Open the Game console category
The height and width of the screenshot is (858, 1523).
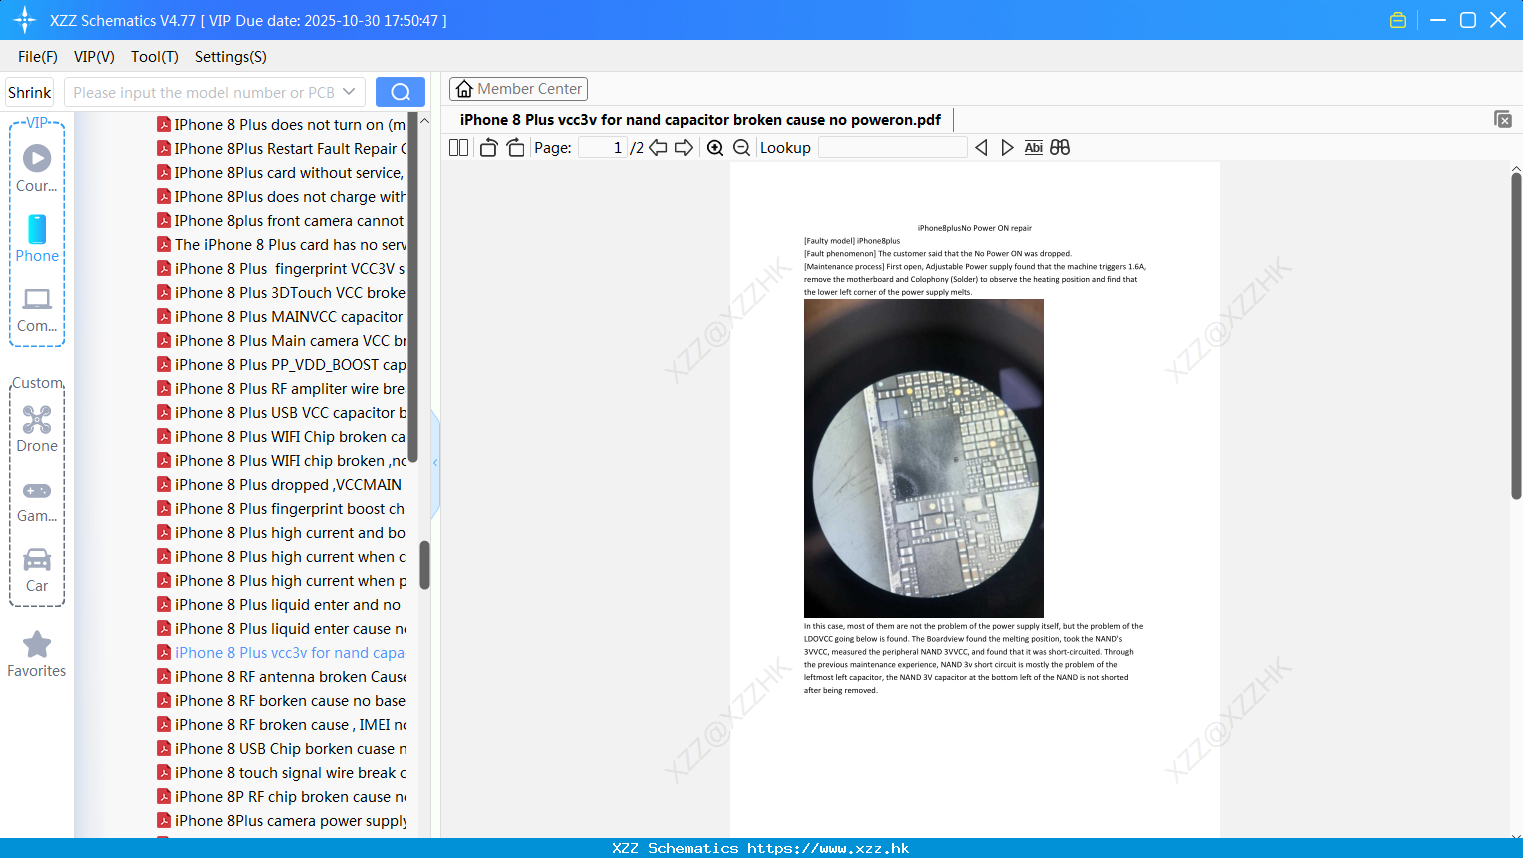pyautogui.click(x=37, y=501)
